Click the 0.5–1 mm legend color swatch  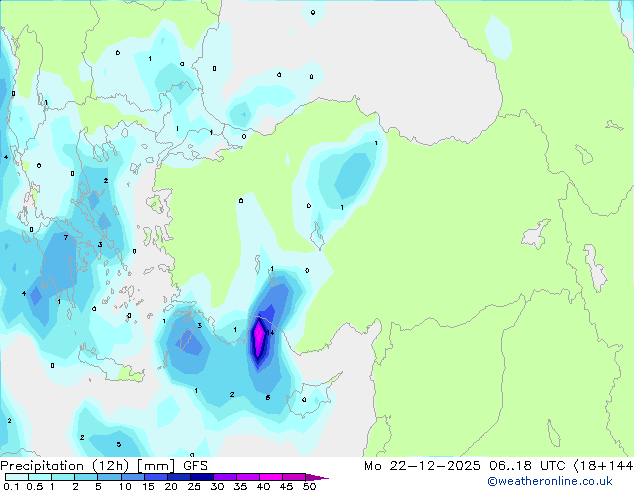(x=40, y=477)
